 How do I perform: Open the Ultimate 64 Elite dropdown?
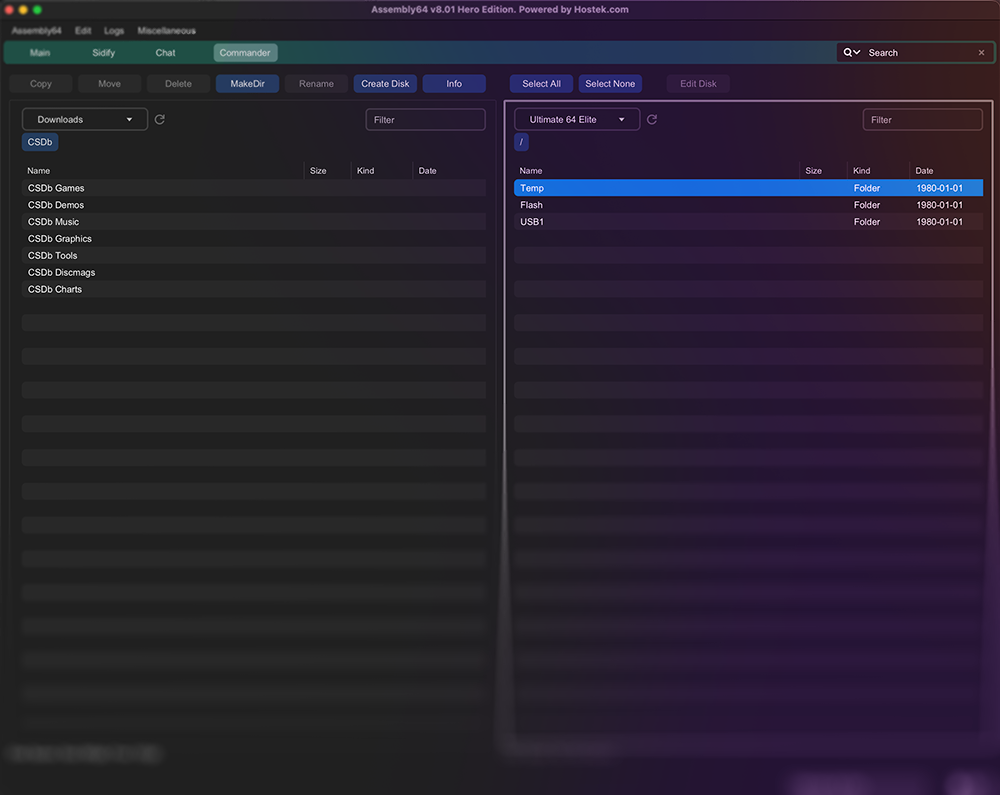tap(577, 120)
